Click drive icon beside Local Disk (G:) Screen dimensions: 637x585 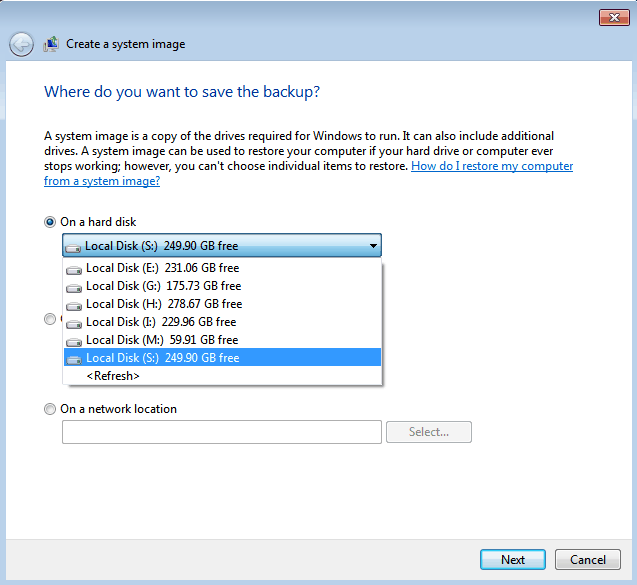(73, 287)
